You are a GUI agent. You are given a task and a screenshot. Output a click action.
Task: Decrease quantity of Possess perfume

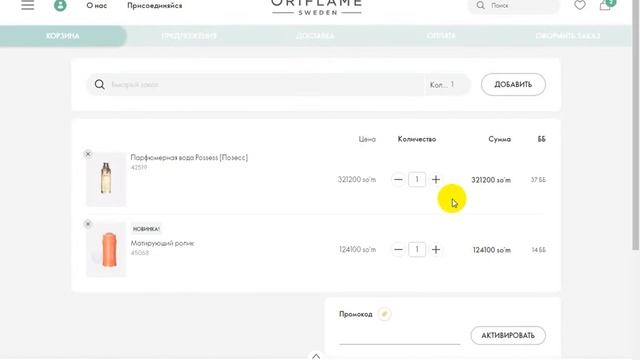click(398, 180)
